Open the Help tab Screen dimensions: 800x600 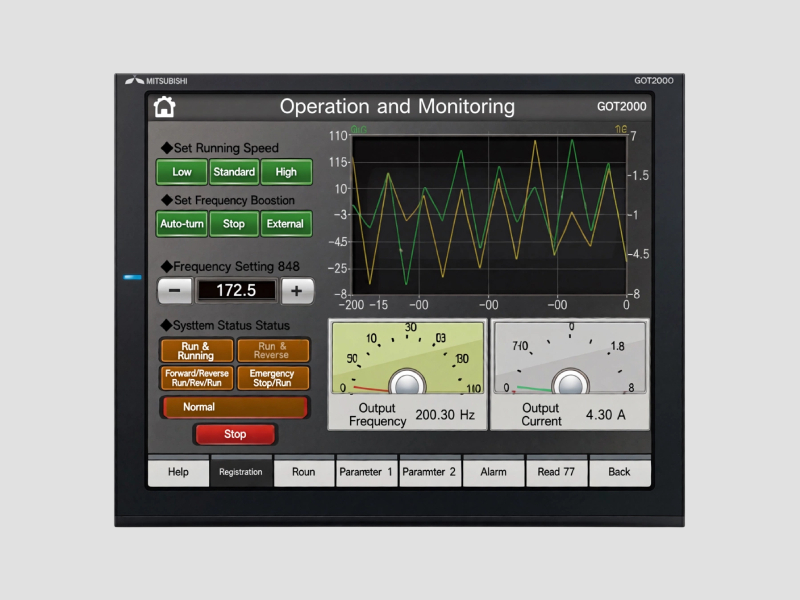[178, 472]
